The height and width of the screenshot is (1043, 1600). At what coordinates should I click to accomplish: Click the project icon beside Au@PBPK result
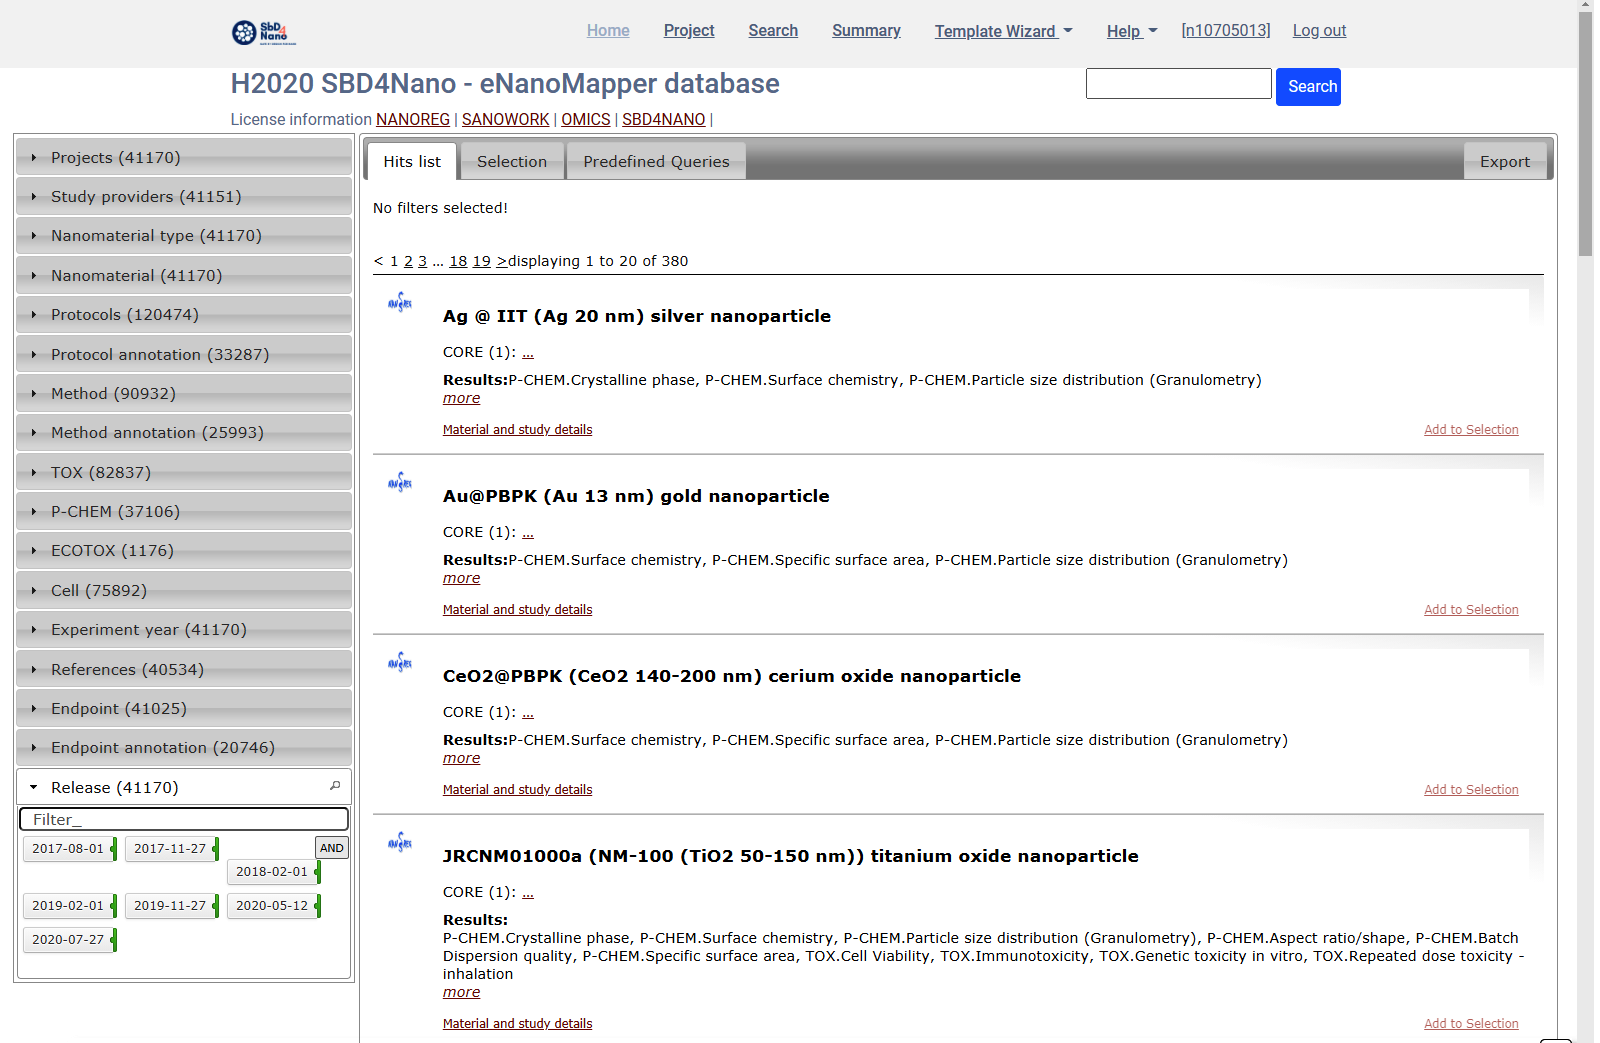coord(400,483)
